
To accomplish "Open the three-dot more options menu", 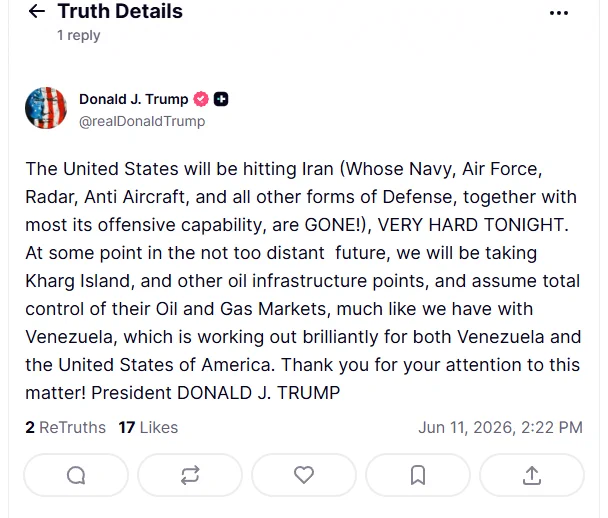I will (x=559, y=13).
